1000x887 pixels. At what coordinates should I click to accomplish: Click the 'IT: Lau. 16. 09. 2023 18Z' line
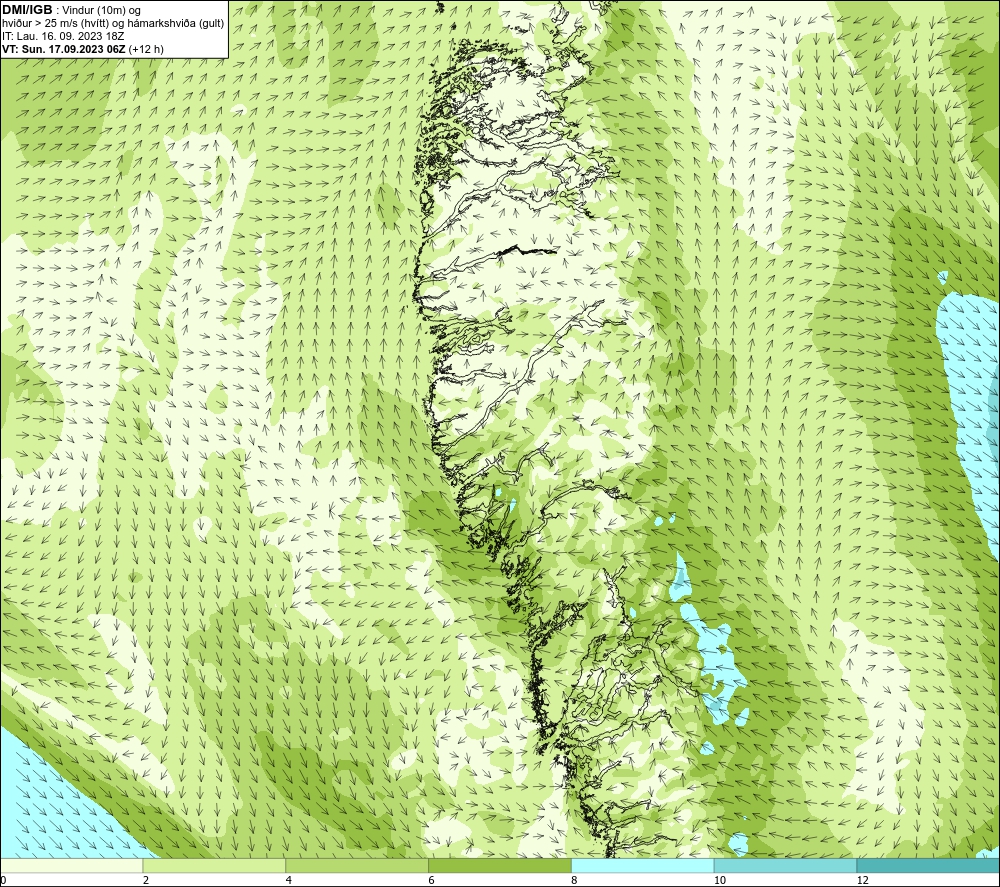point(63,36)
